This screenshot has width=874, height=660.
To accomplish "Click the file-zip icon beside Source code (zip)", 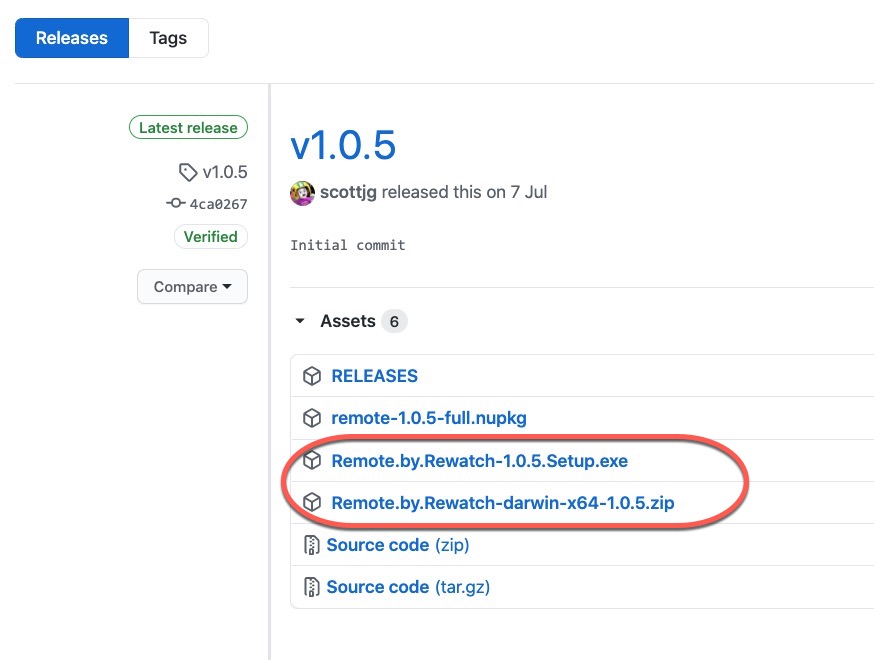I will pos(311,545).
